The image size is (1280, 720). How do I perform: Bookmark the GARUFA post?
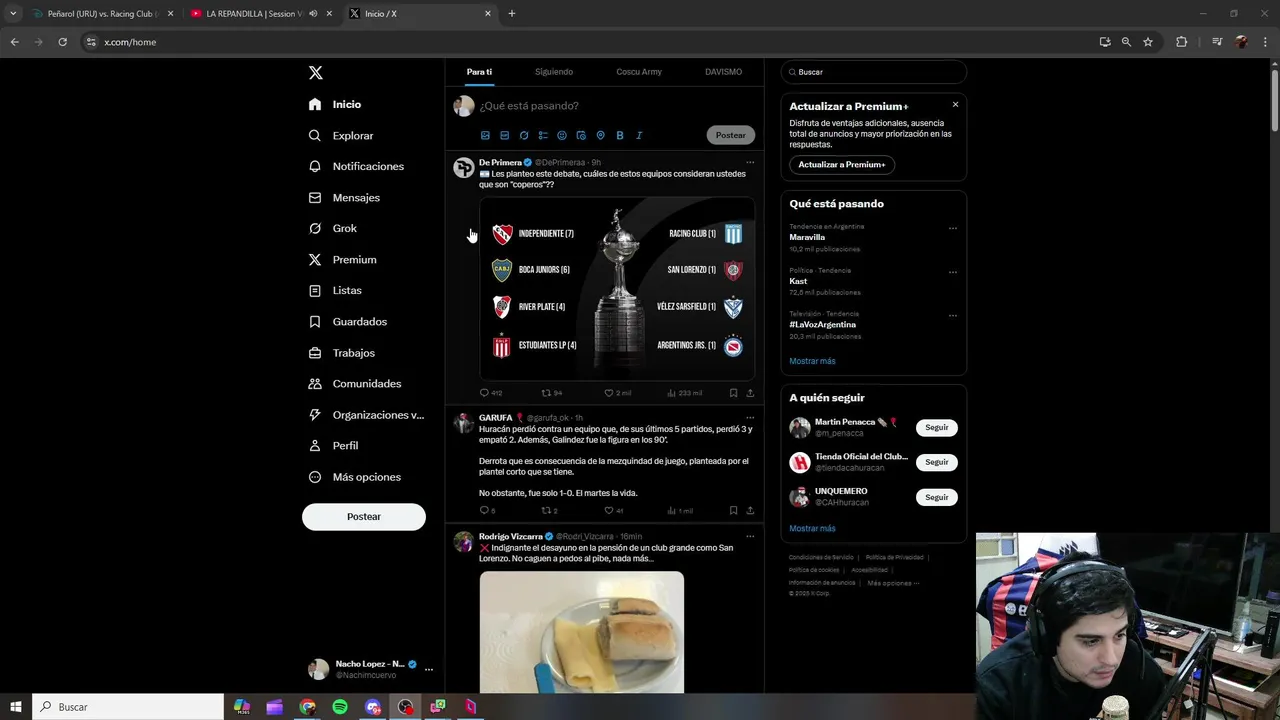(x=733, y=511)
